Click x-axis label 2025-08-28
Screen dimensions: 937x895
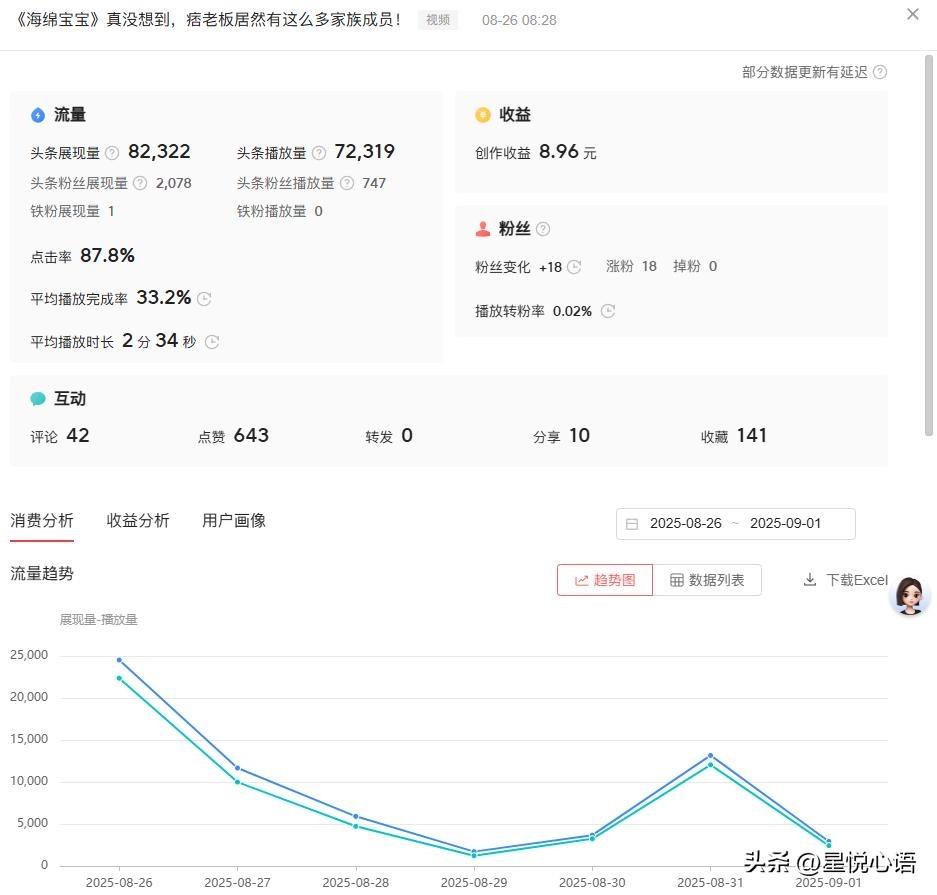pos(356,882)
